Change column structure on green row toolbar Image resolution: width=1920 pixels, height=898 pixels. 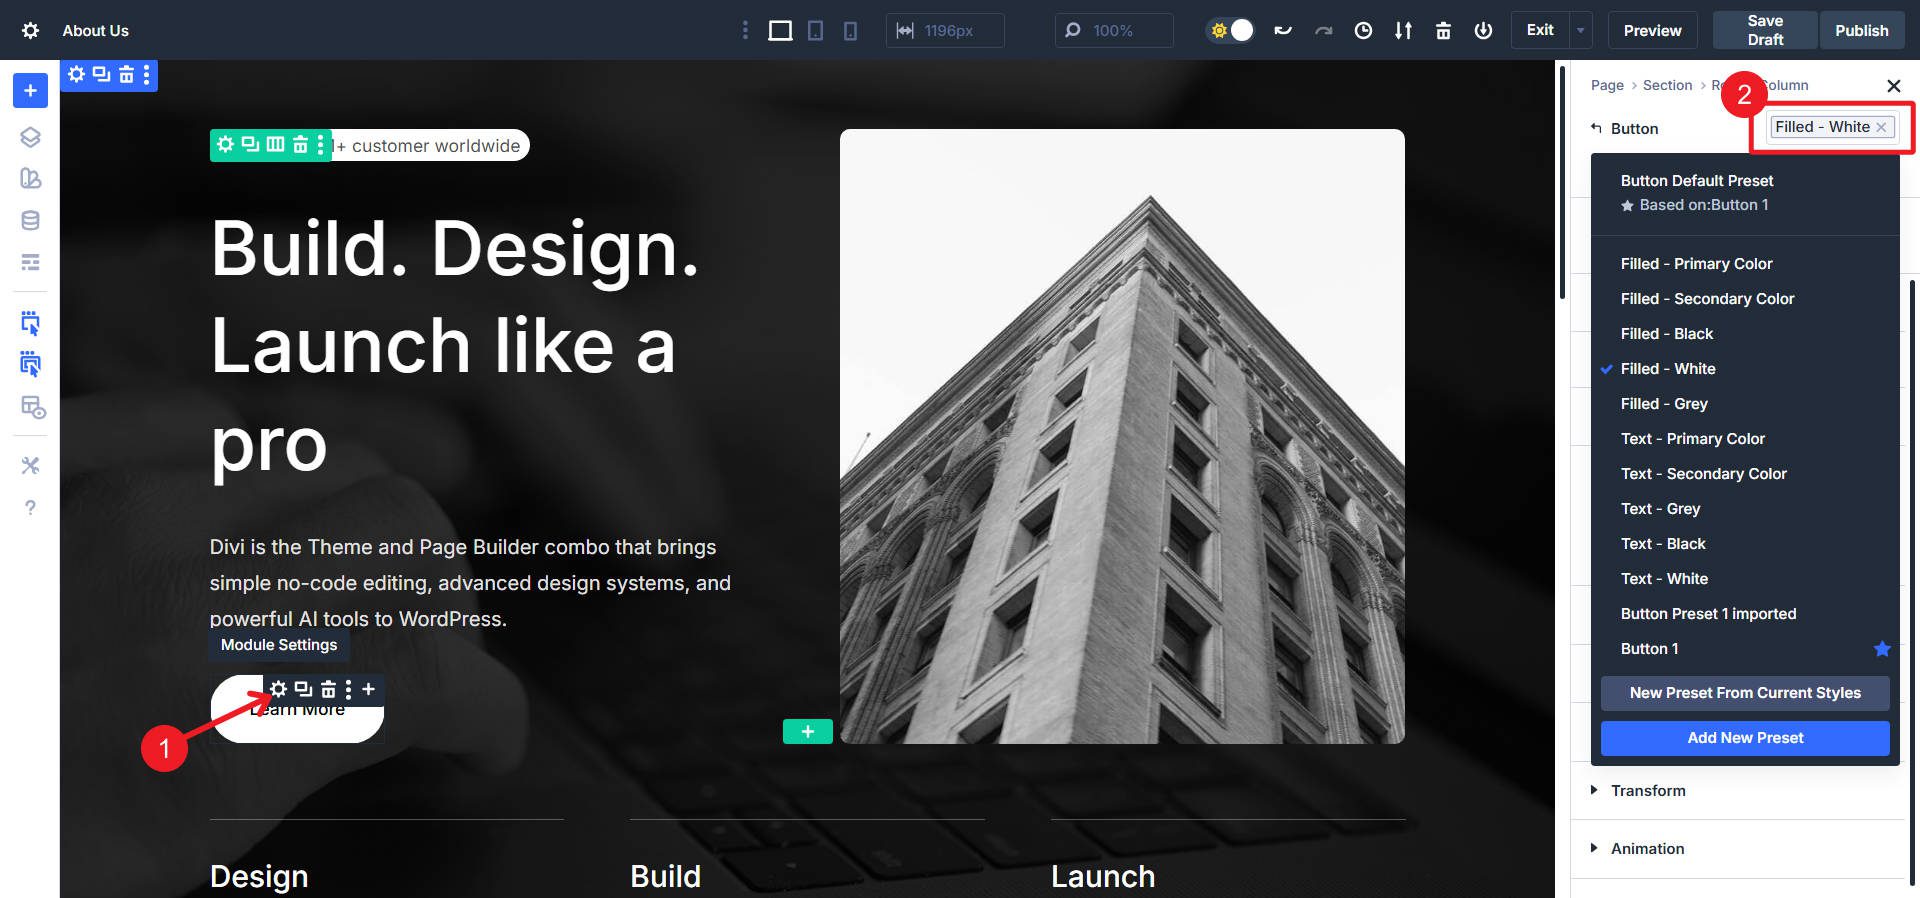click(275, 145)
